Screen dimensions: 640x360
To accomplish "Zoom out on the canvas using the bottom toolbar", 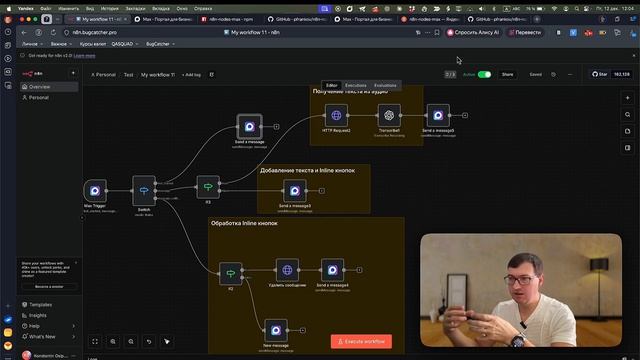I will coord(131,341).
